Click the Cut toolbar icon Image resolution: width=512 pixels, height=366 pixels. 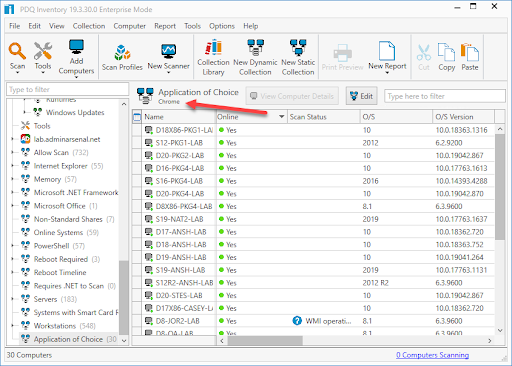424,52
